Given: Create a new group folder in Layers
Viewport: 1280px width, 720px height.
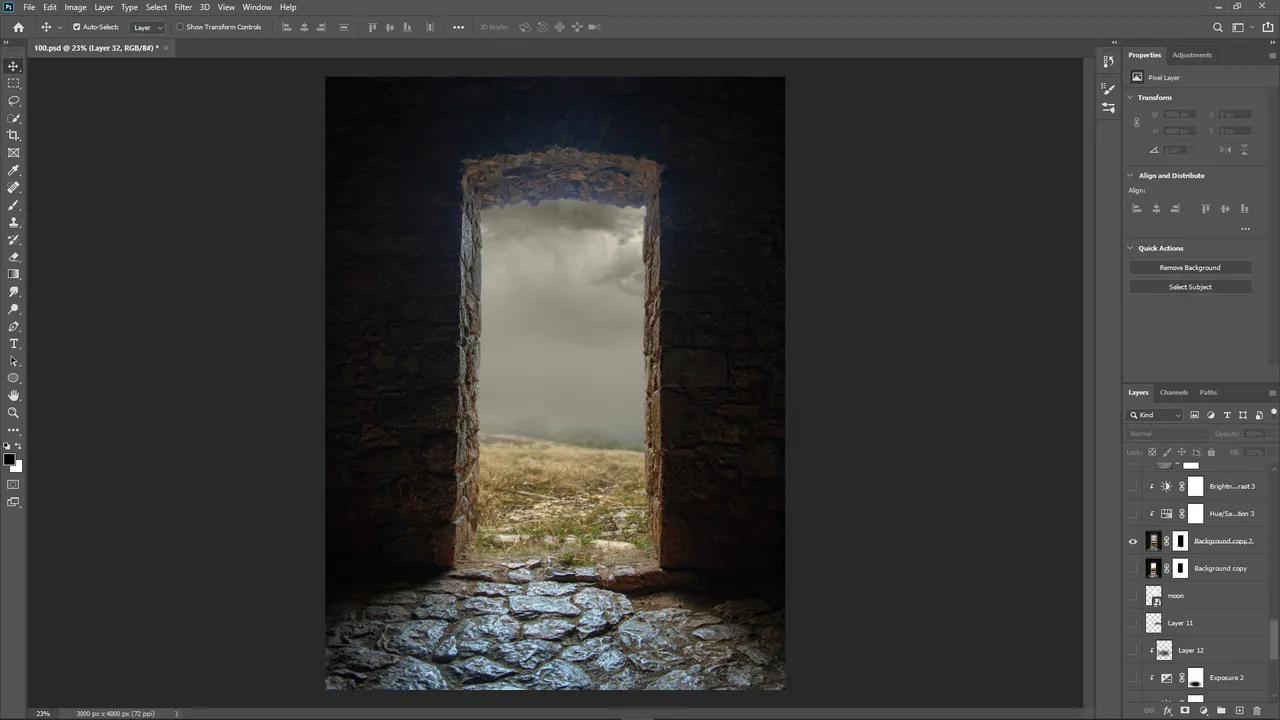Looking at the screenshot, I should pyautogui.click(x=1221, y=711).
